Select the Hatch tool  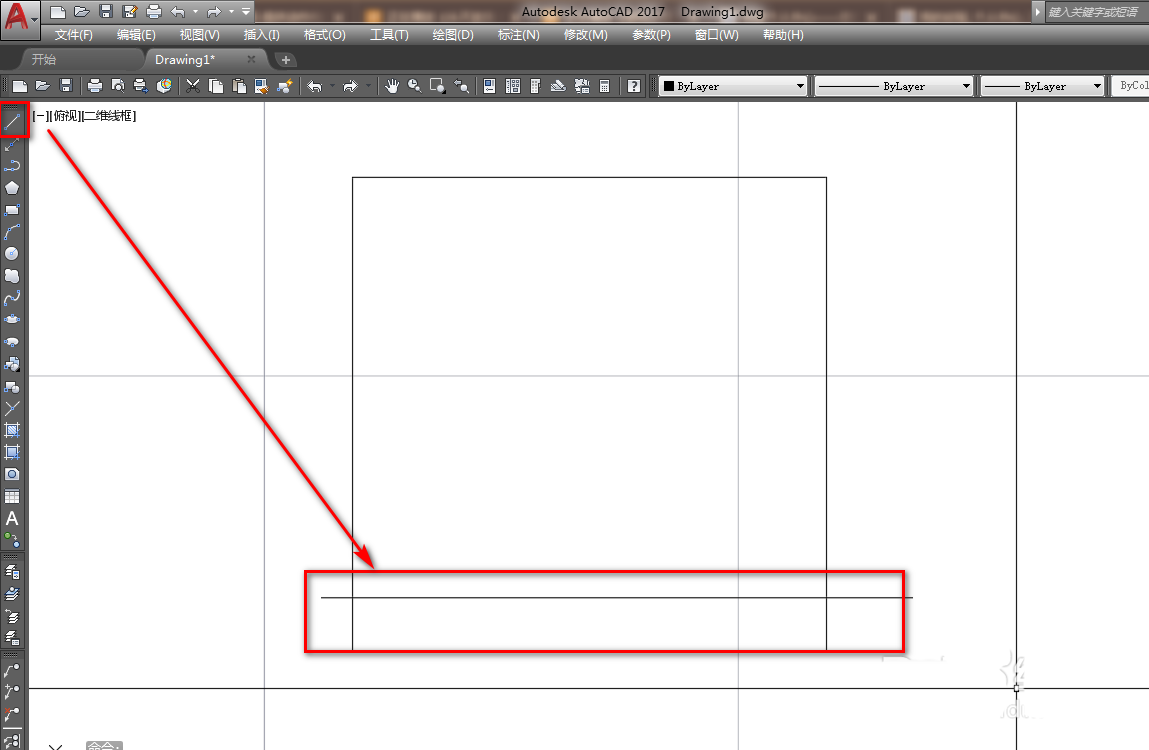[x=12, y=430]
